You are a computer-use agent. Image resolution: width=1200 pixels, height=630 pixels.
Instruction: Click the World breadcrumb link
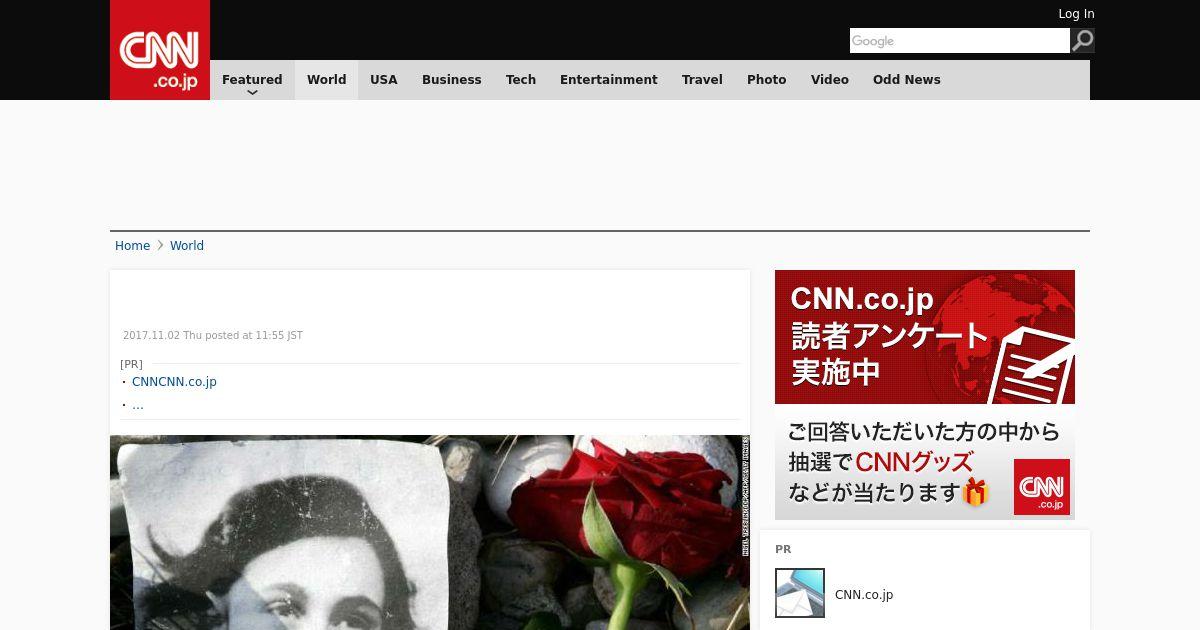pos(187,246)
